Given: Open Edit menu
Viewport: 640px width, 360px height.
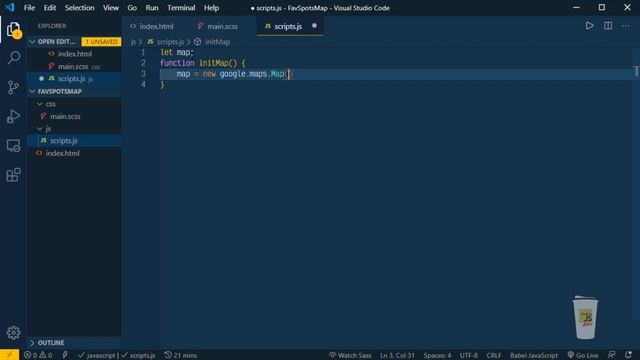Looking at the screenshot, I should coord(50,8).
